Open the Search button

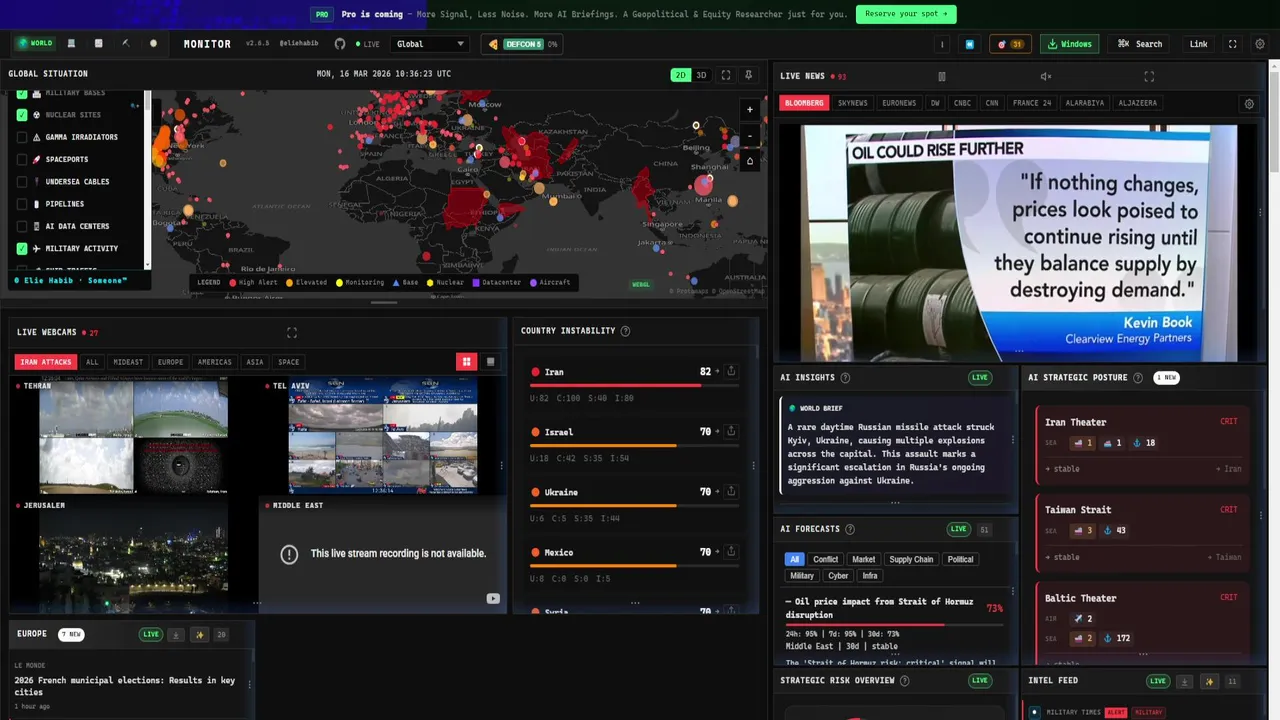coord(1139,44)
